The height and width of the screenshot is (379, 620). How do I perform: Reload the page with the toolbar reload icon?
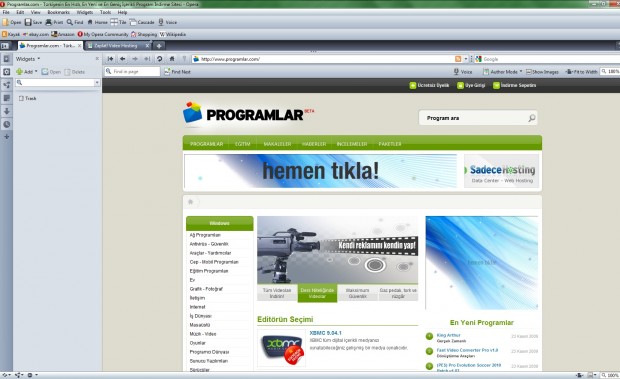[x=159, y=59]
